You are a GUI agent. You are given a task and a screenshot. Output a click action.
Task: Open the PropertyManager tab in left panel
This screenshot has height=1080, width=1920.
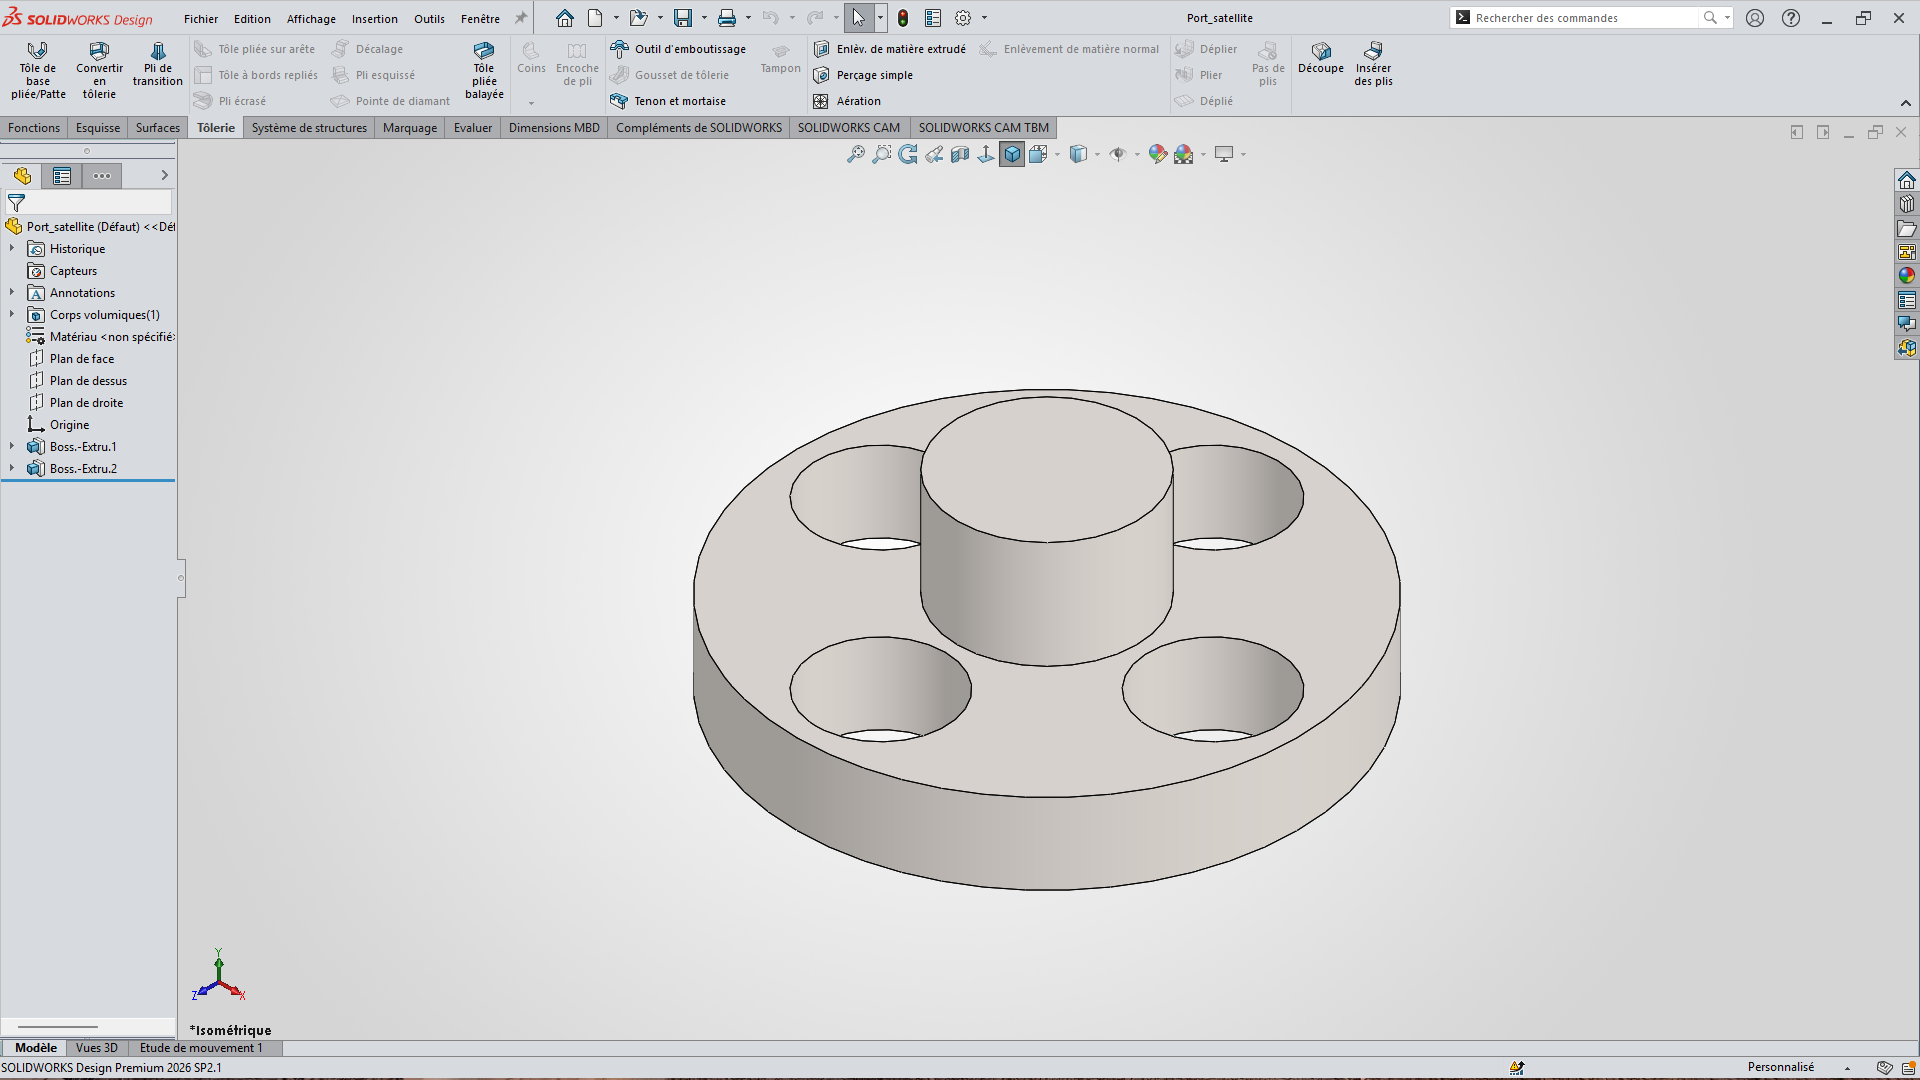pyautogui.click(x=62, y=176)
